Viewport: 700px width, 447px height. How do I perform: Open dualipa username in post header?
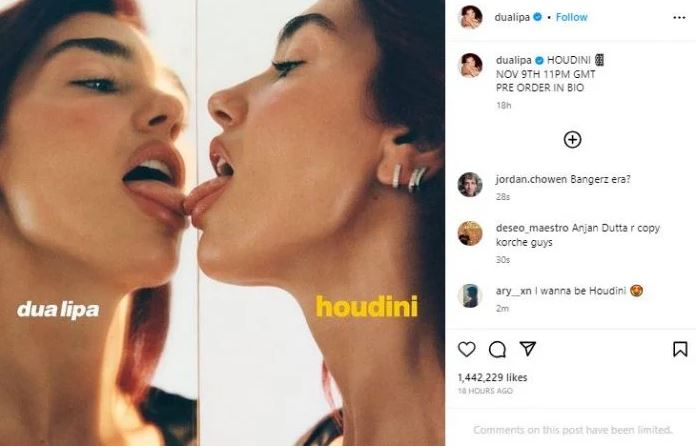[512, 17]
